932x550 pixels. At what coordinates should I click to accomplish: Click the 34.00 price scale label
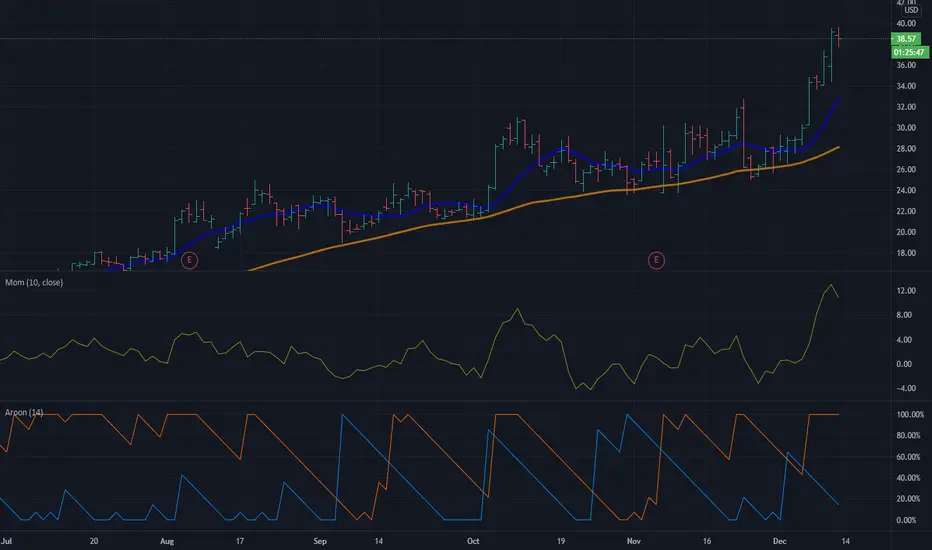pos(906,86)
